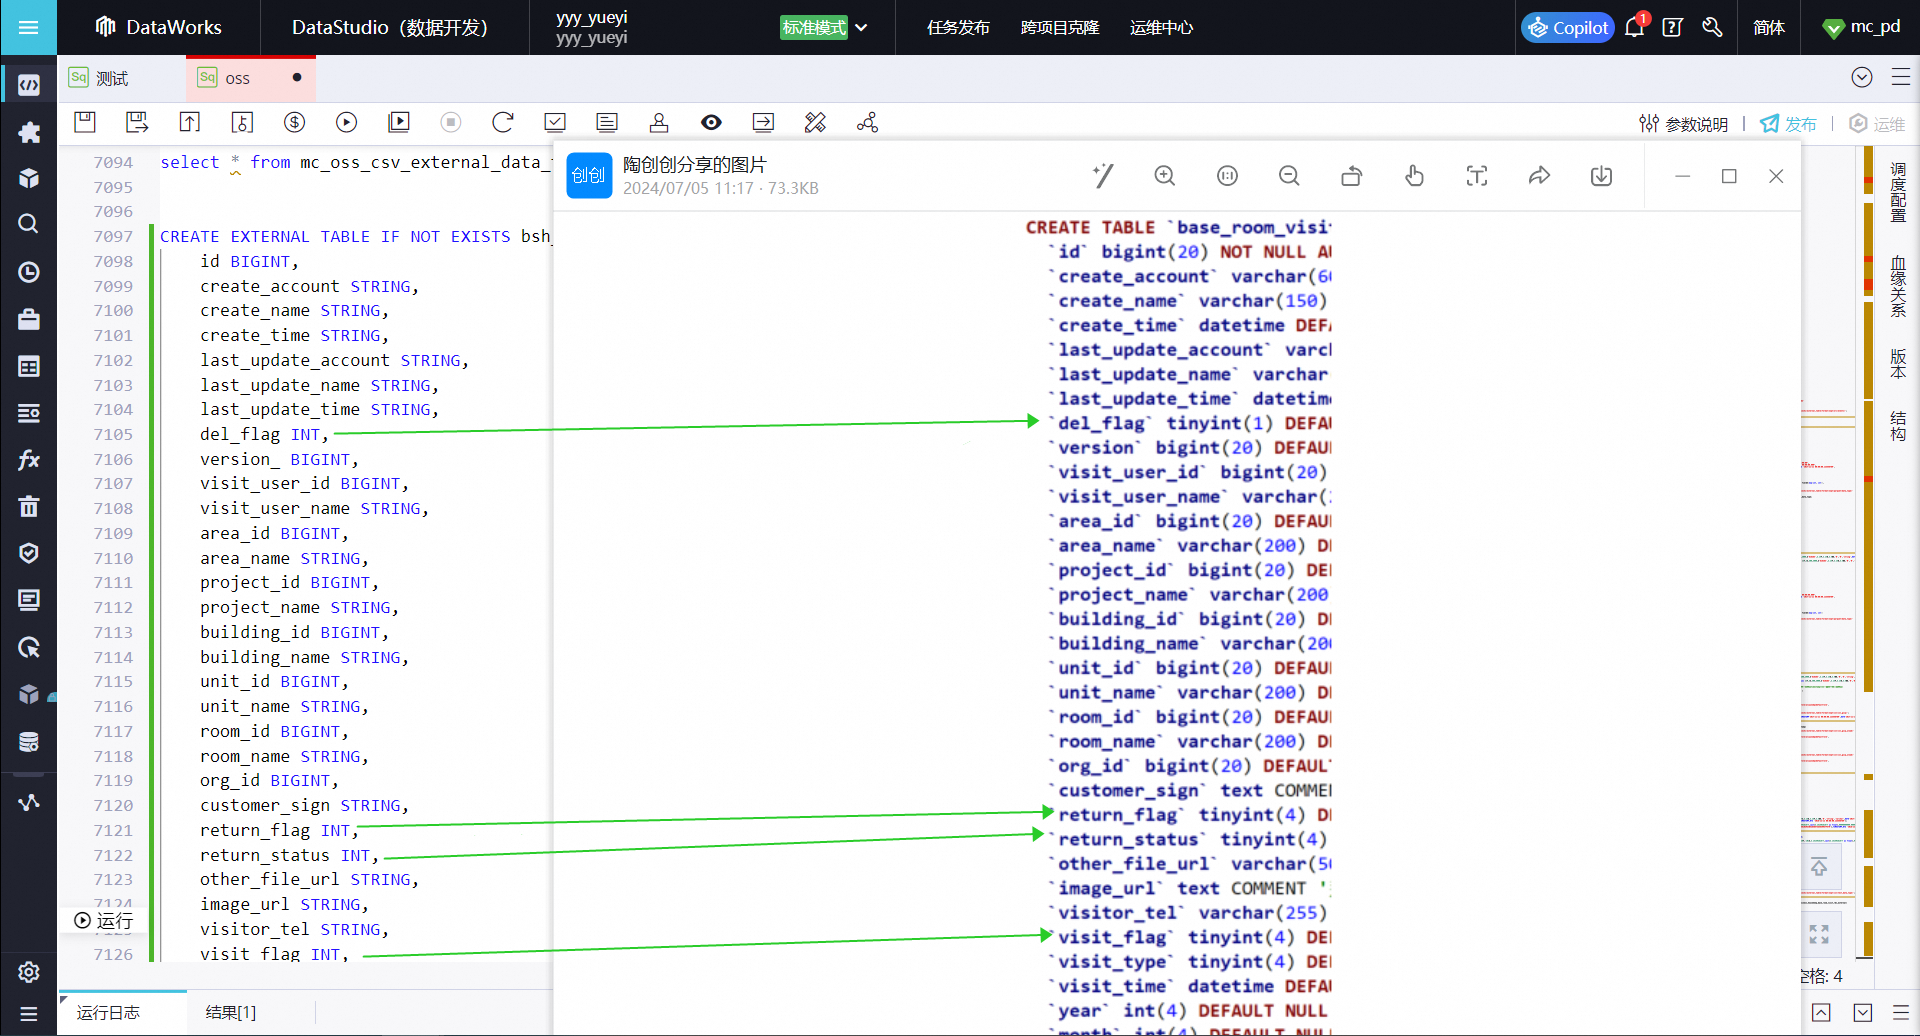
Task: Expand the tab list dropdown chevron
Action: click(1862, 77)
